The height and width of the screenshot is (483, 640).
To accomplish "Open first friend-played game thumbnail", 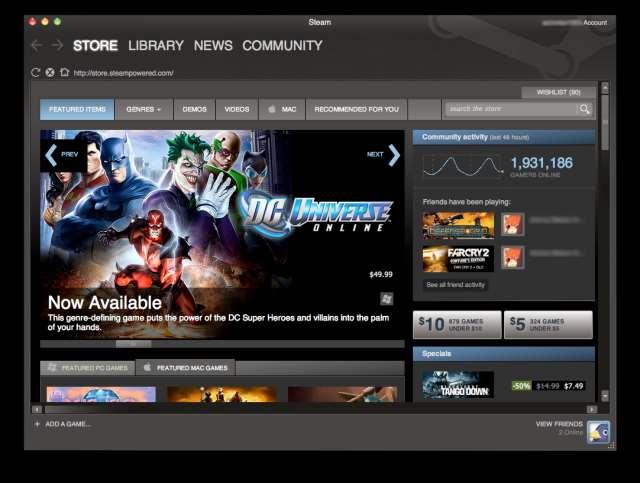I will click(x=458, y=225).
